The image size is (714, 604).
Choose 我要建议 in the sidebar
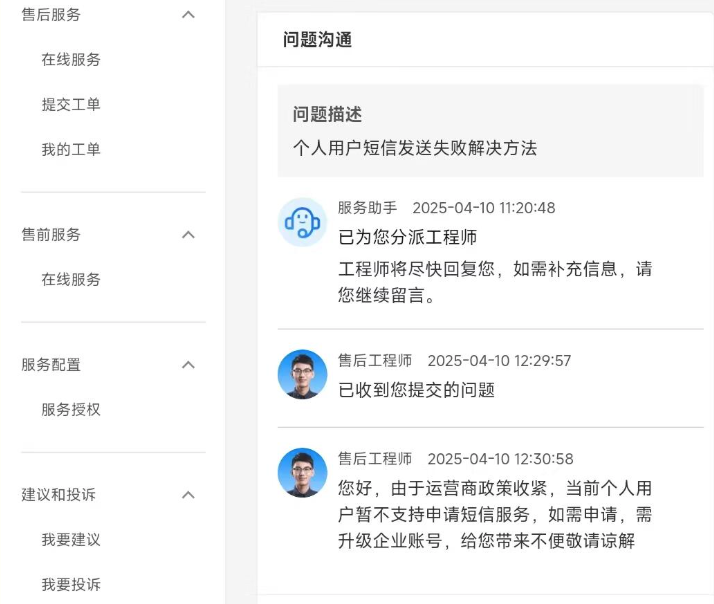[71, 540]
